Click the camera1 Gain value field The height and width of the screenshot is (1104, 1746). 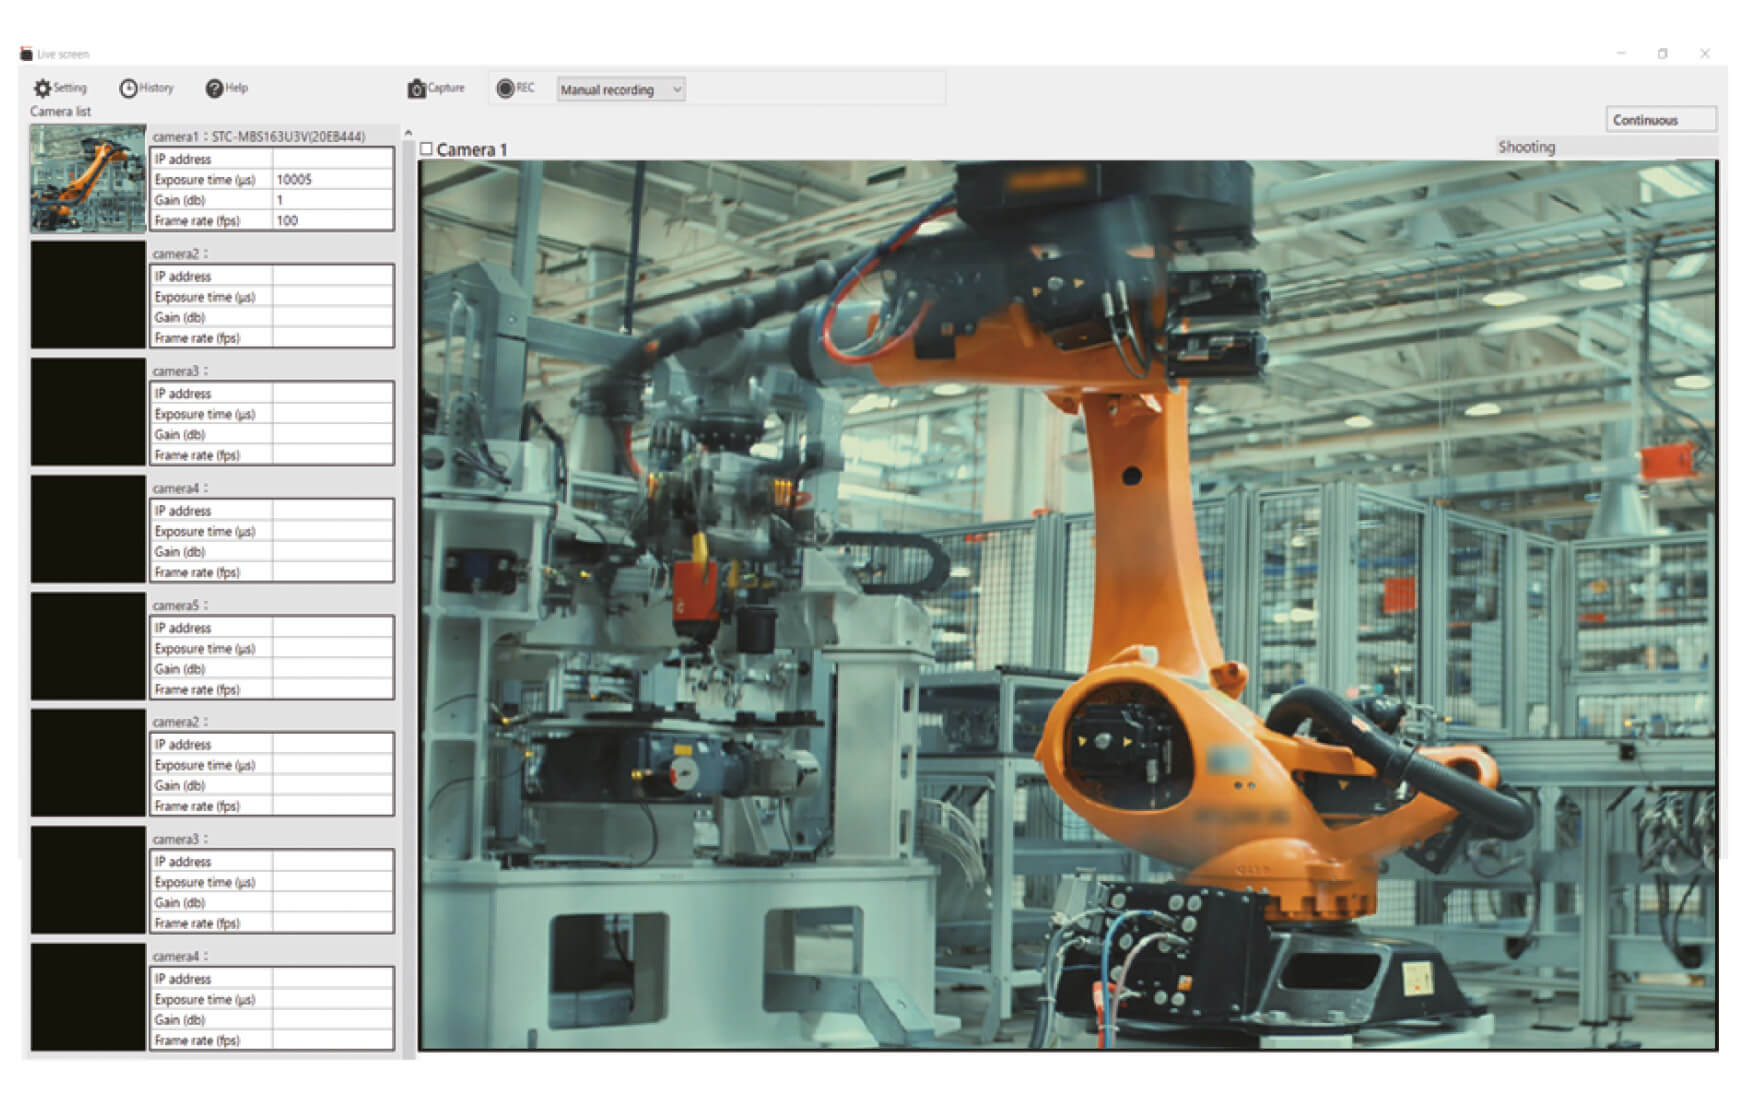pyautogui.click(x=333, y=200)
